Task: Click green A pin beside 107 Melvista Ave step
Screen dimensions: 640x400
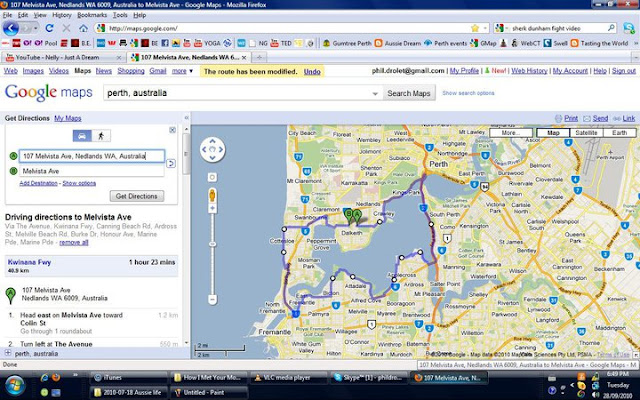Action: click(x=11, y=295)
